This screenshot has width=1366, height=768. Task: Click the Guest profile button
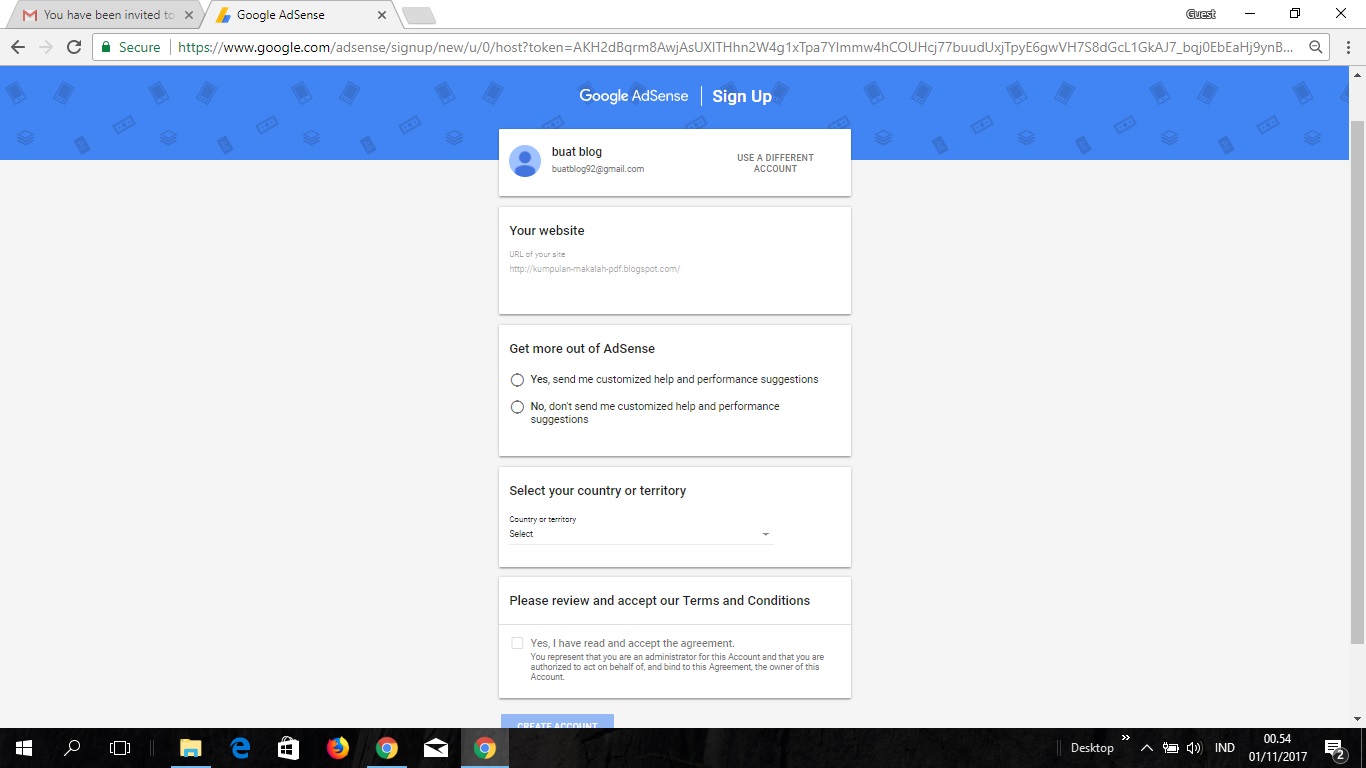click(x=1200, y=14)
